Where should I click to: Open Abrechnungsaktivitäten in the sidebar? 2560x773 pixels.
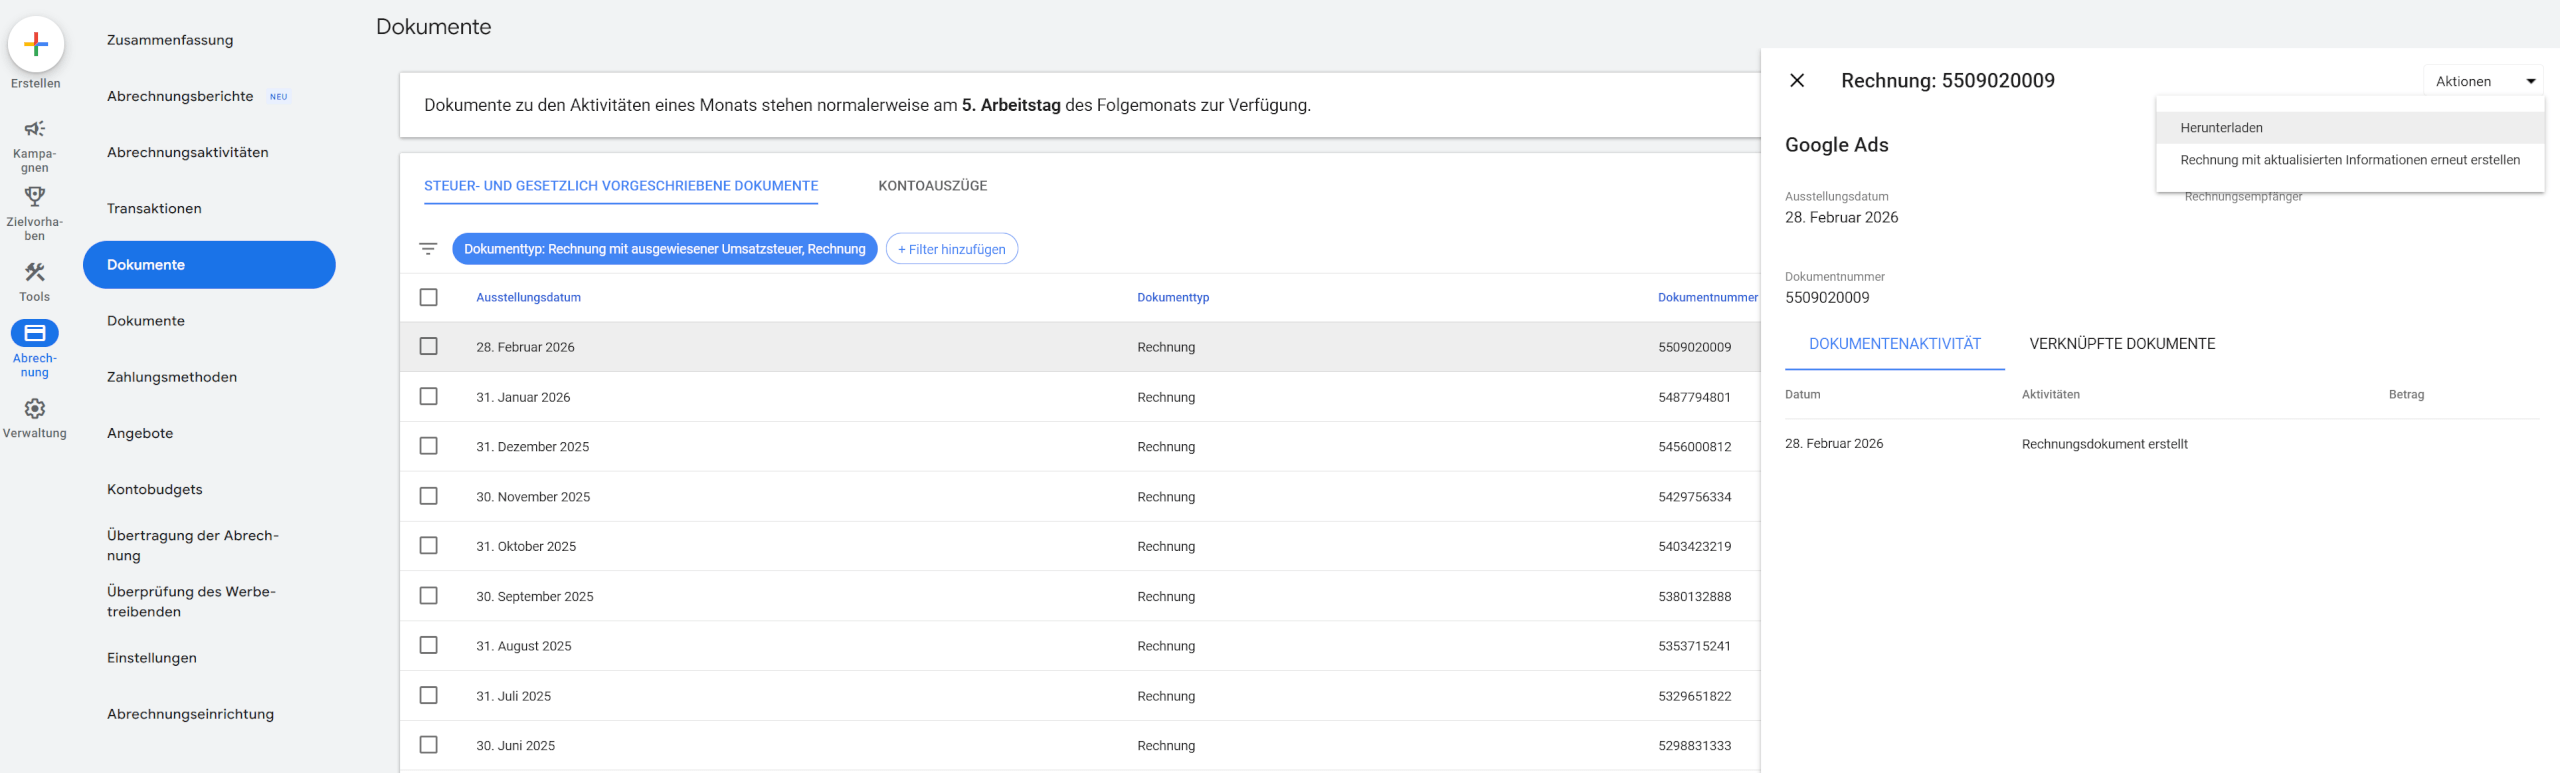(x=188, y=152)
